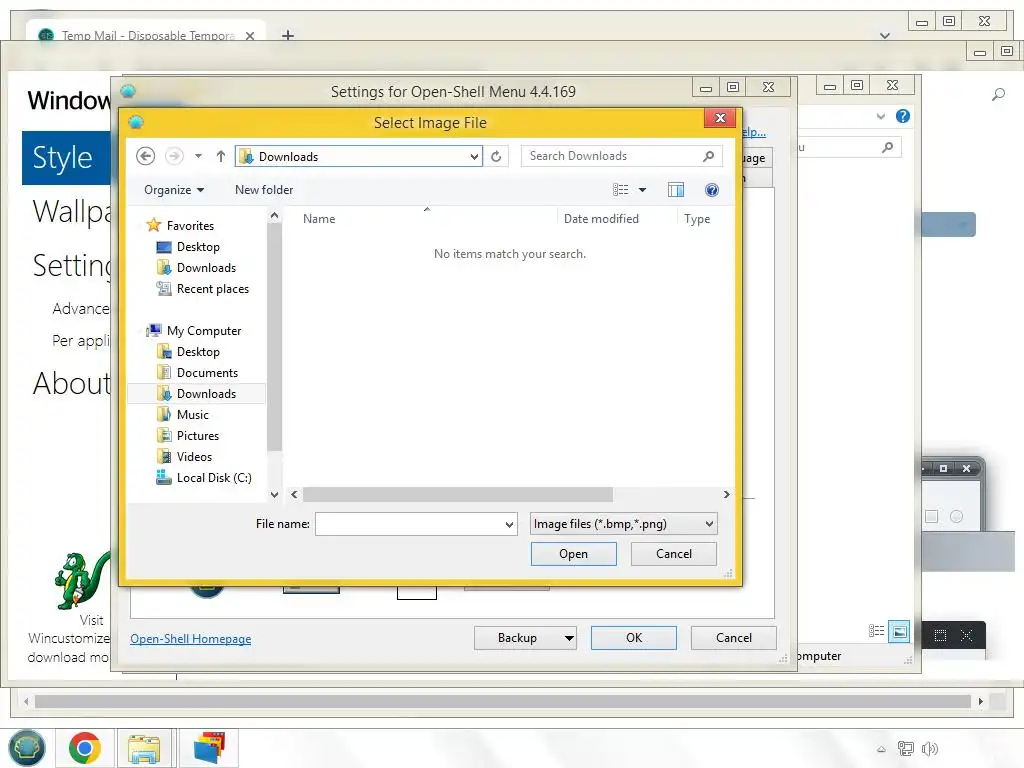Go up one folder level
Viewport: 1024px width, 768px height.
221,156
